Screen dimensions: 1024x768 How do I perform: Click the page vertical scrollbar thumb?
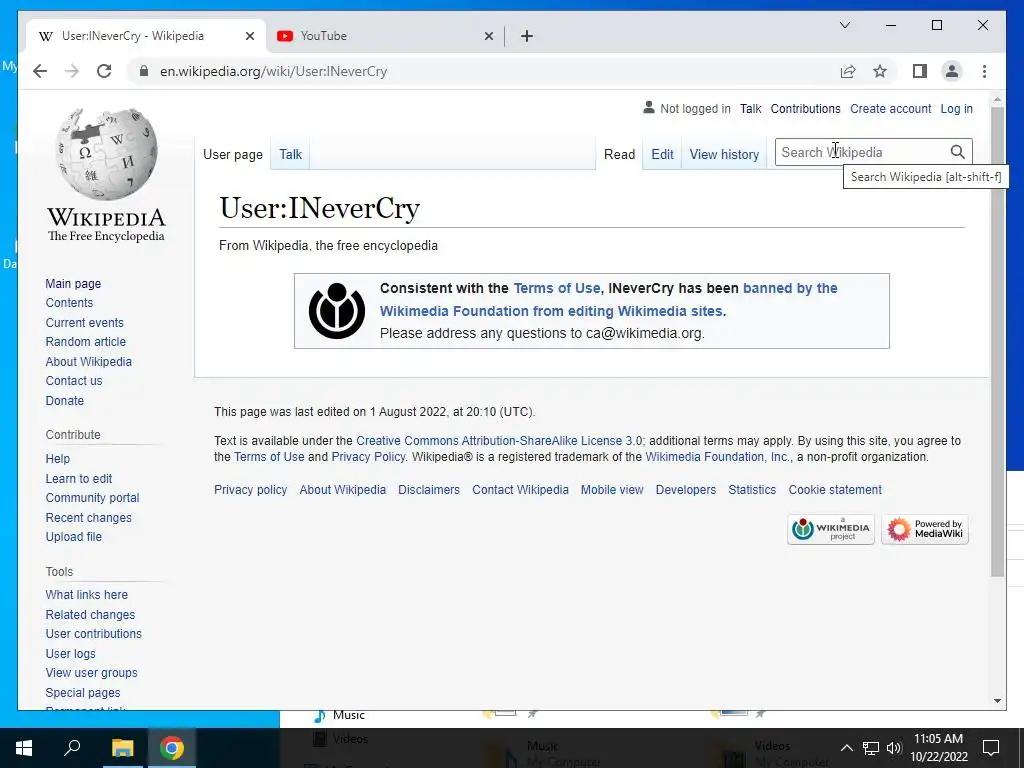[x=997, y=342]
